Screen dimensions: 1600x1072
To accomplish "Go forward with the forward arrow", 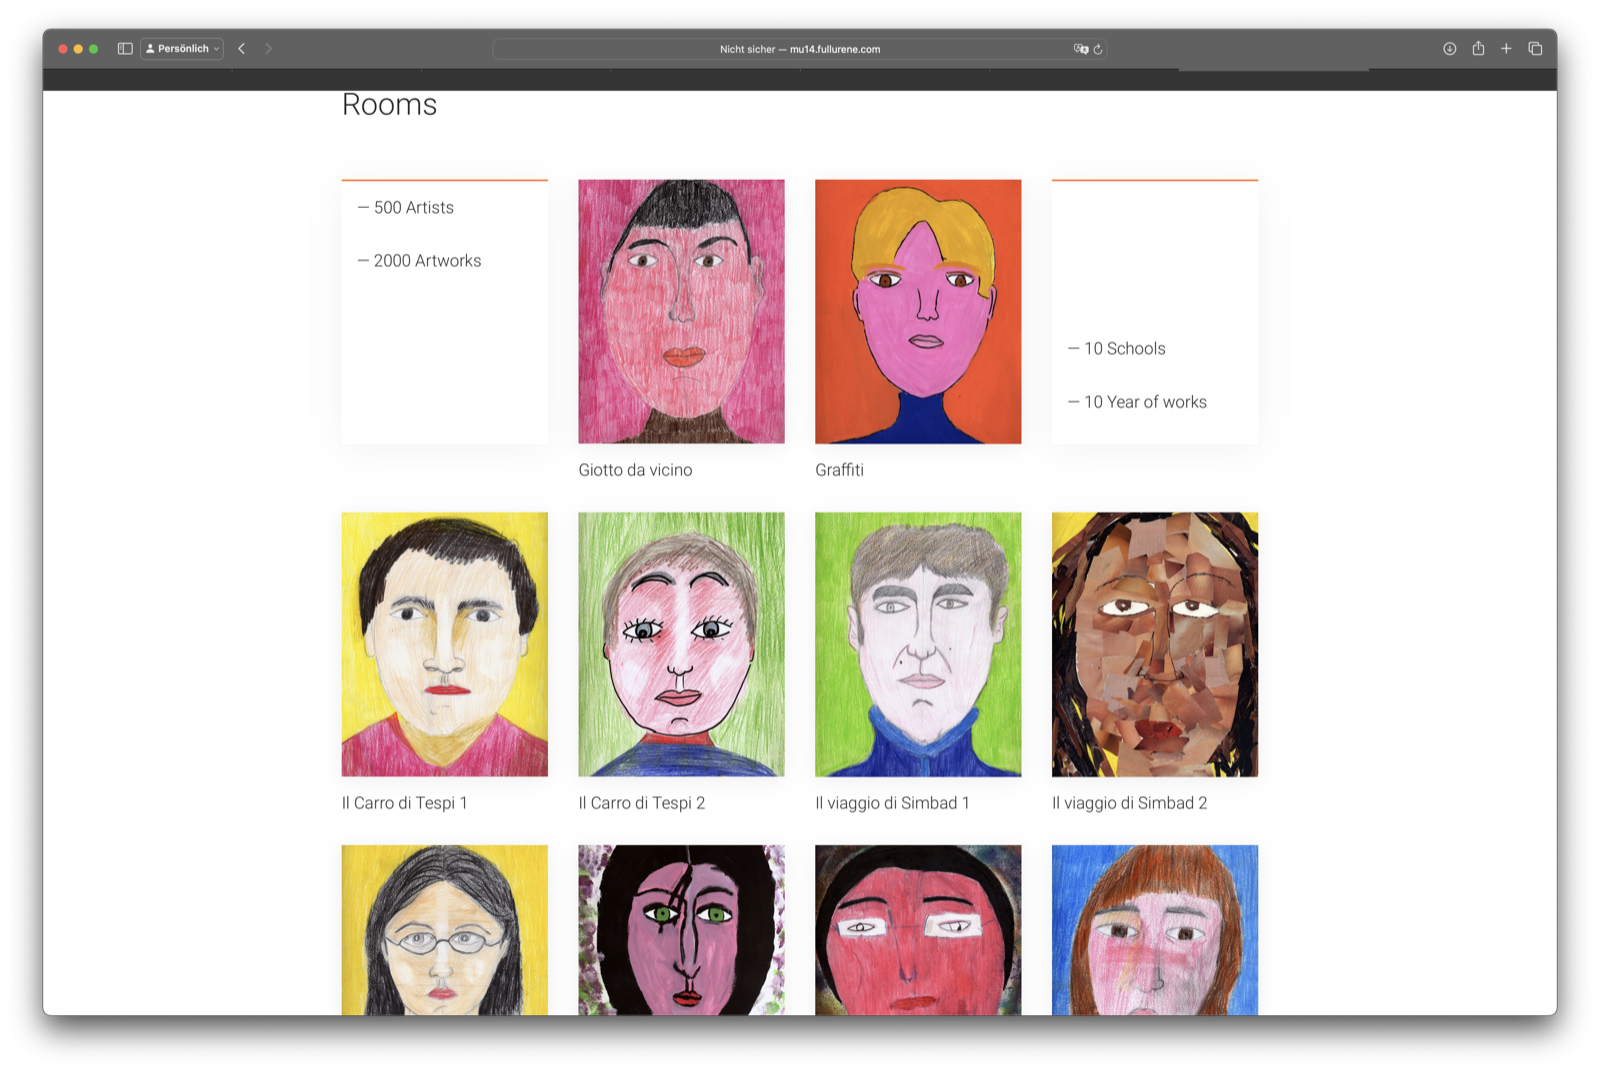I will pos(268,48).
